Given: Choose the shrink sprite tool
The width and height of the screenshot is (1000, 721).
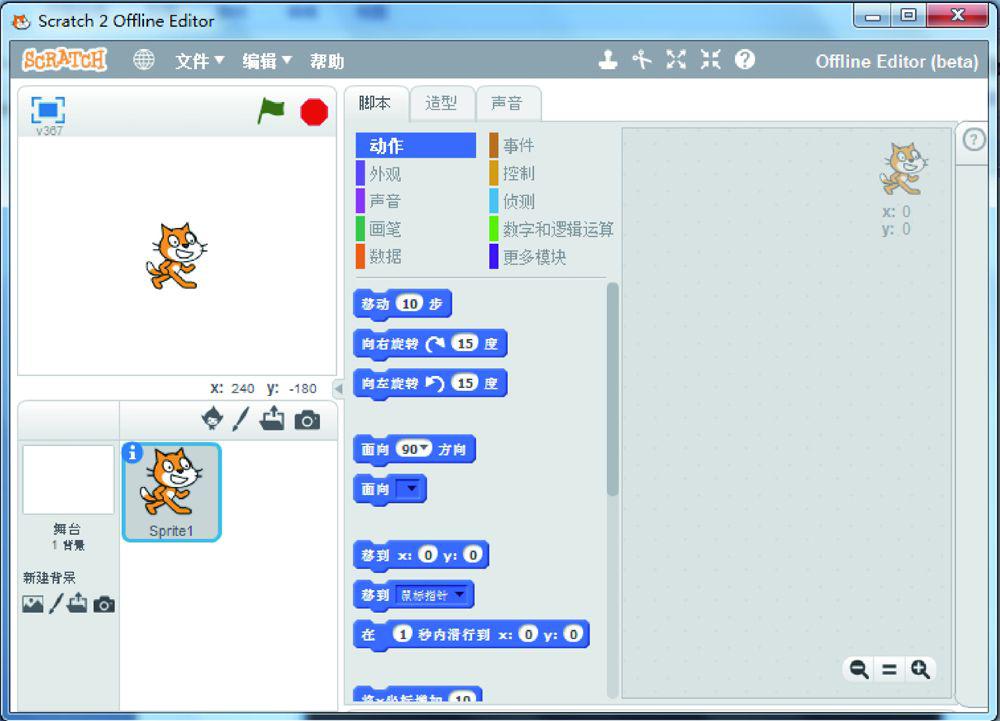Looking at the screenshot, I should pyautogui.click(x=710, y=60).
